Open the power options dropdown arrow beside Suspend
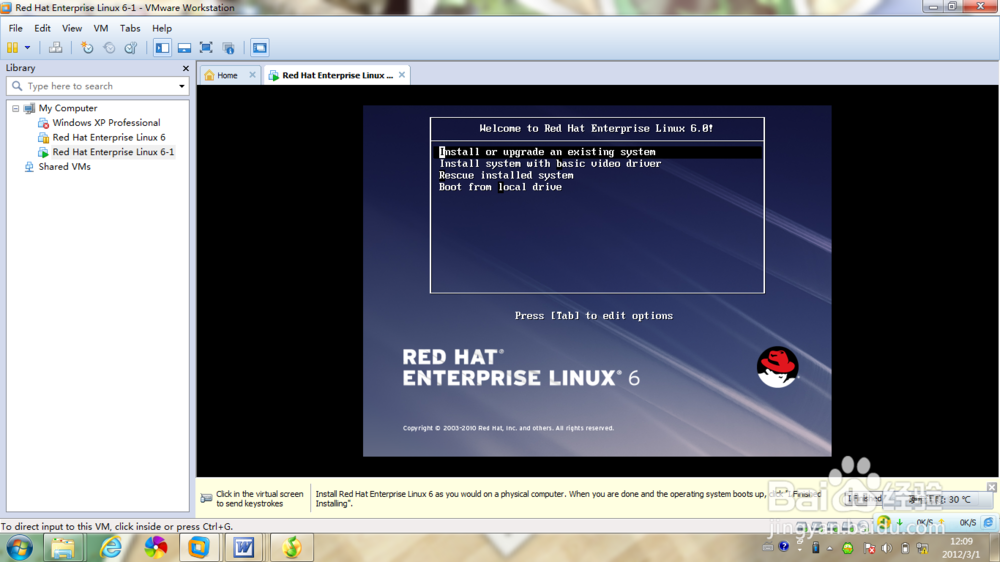 (27, 48)
